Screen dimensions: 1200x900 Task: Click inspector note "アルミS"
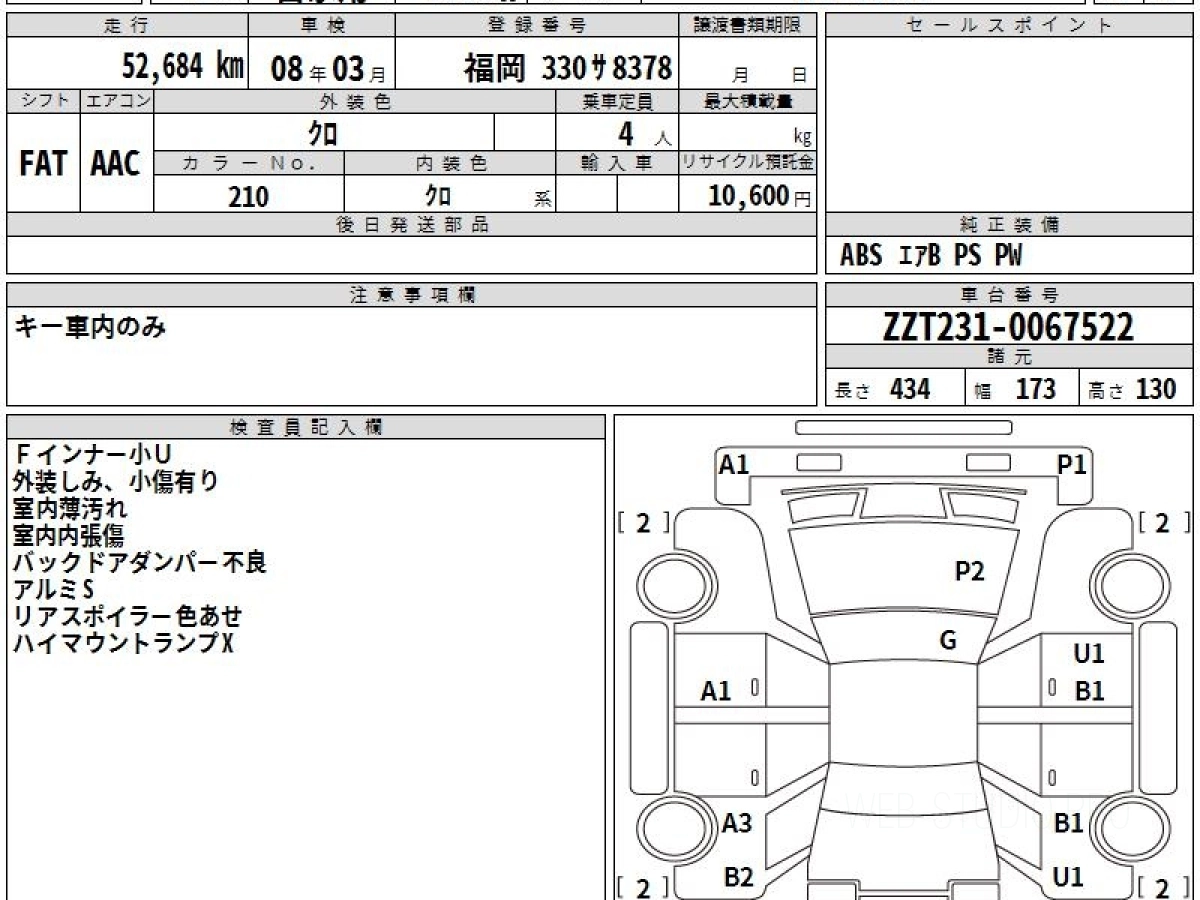pyautogui.click(x=53, y=589)
